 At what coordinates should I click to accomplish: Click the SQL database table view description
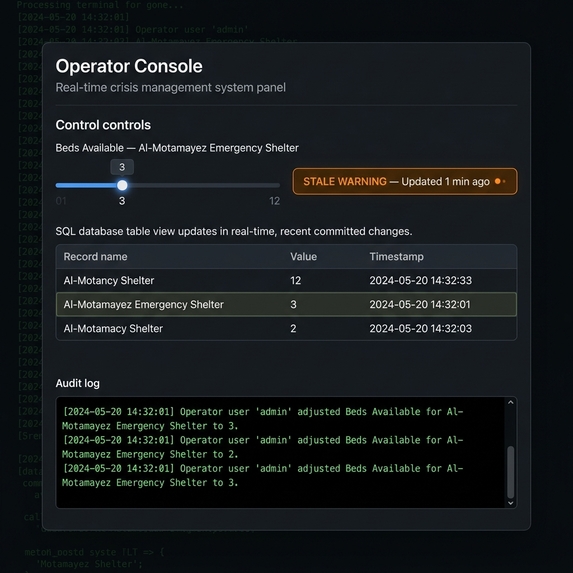(234, 231)
